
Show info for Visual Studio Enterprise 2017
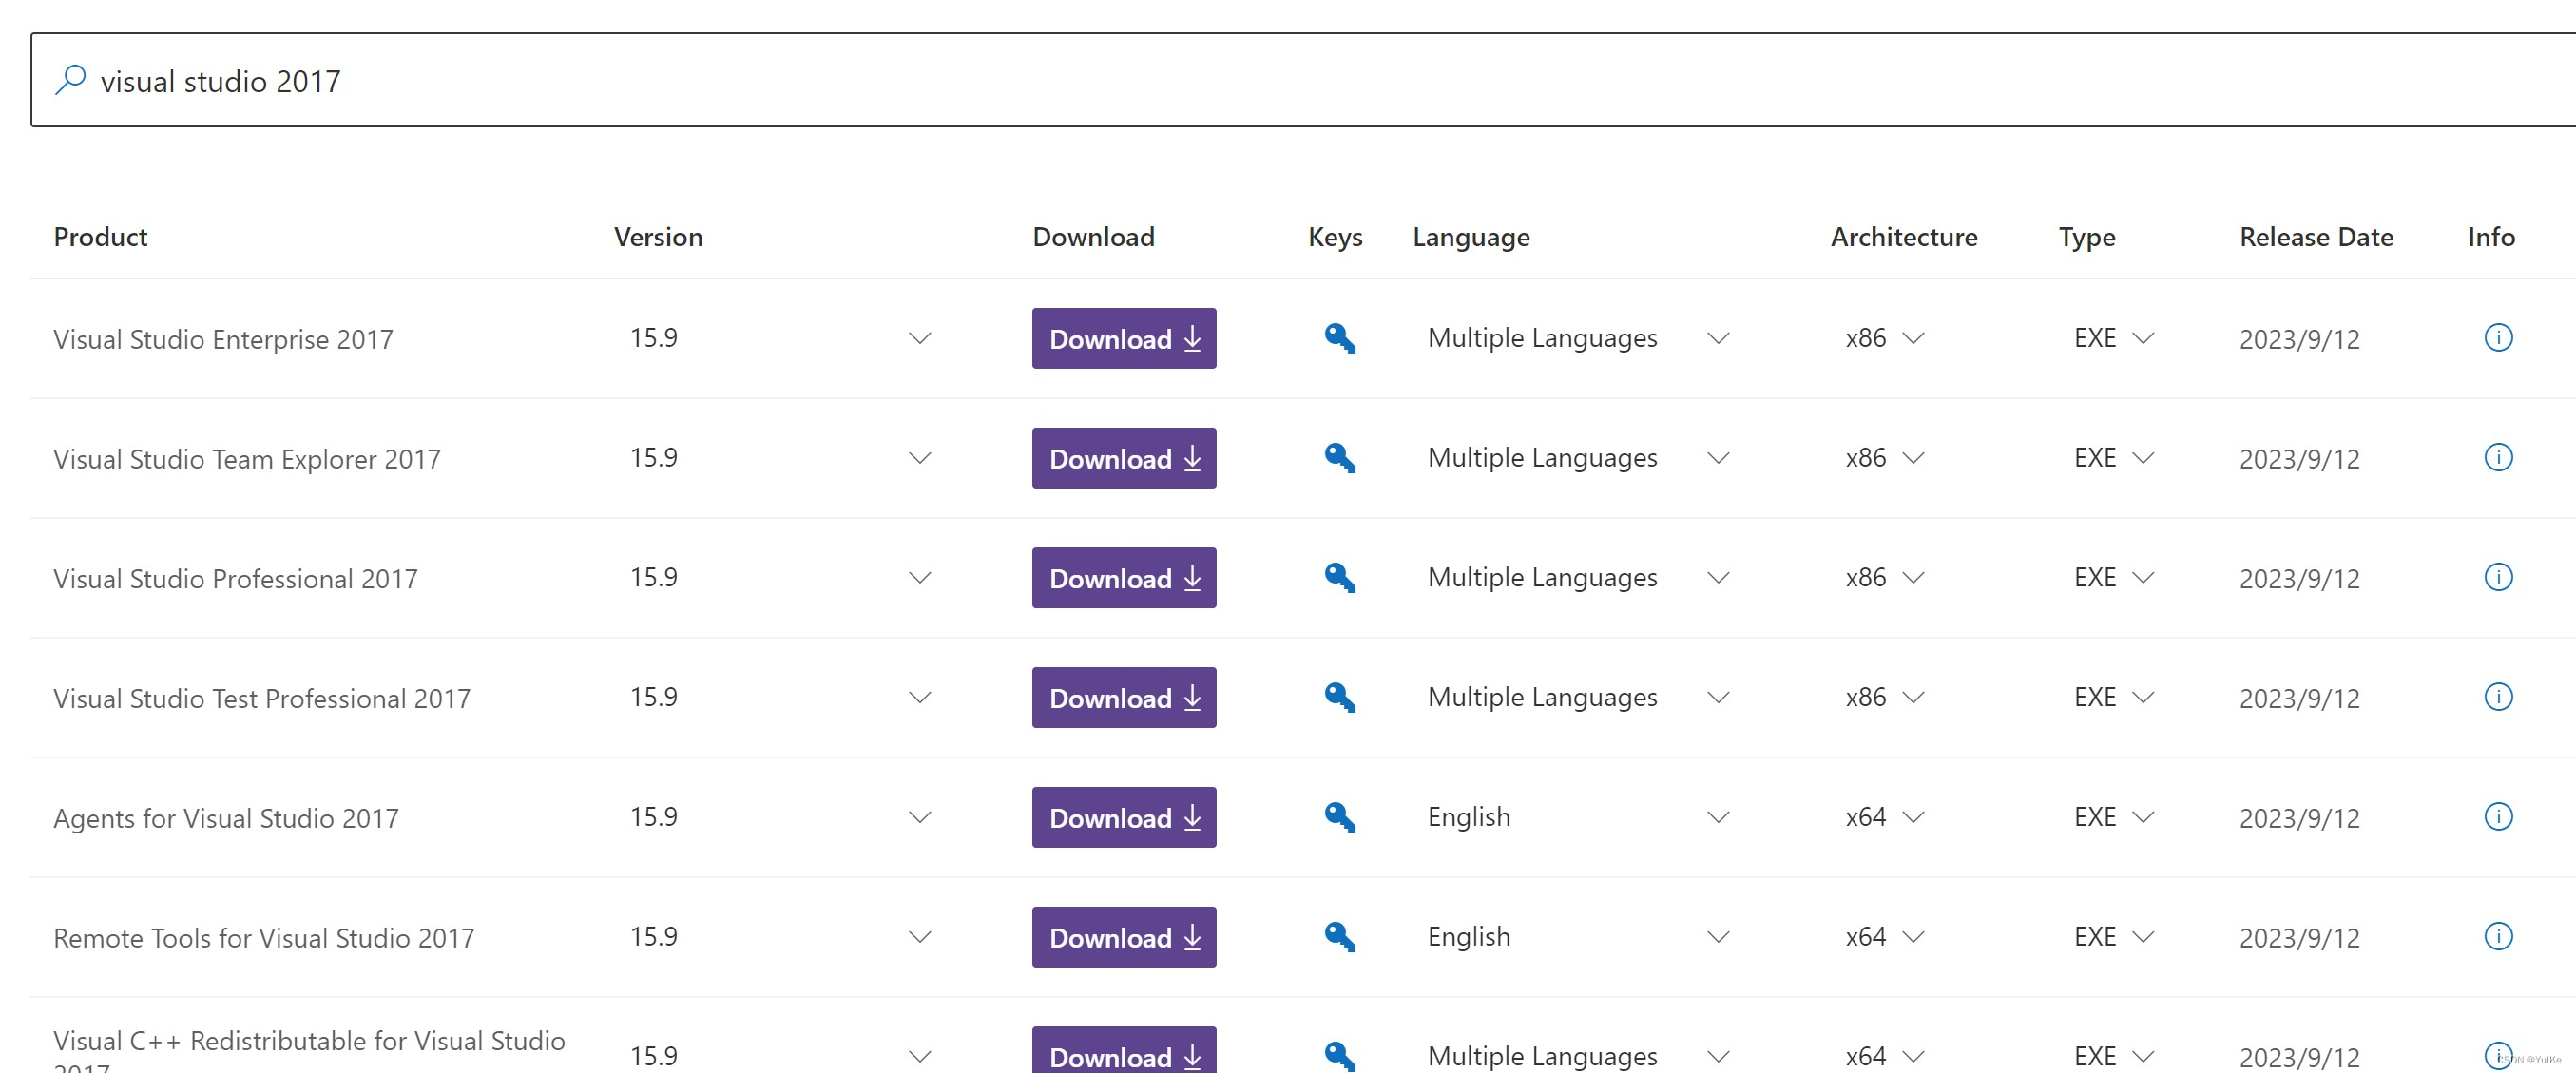pyautogui.click(x=2497, y=338)
